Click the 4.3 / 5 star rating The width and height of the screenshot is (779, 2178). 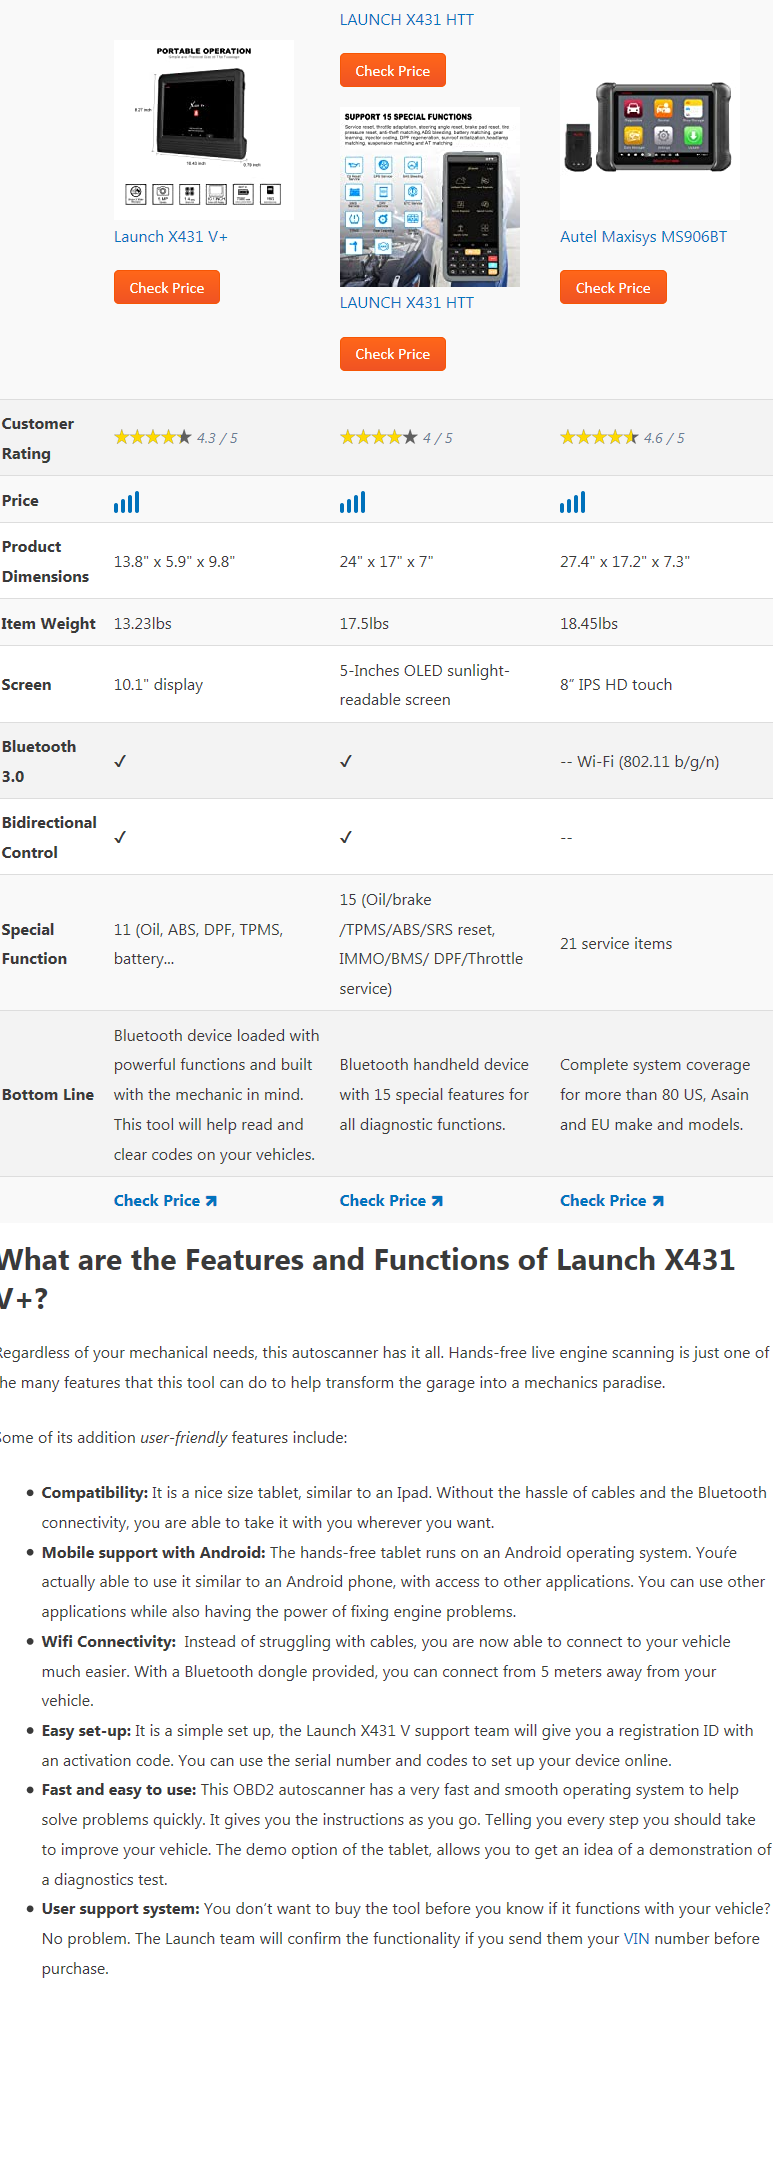click(176, 438)
